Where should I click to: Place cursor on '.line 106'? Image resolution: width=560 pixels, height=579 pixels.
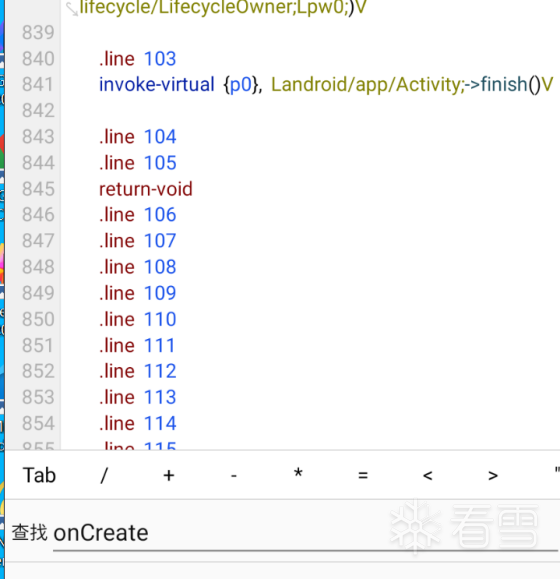pos(138,215)
